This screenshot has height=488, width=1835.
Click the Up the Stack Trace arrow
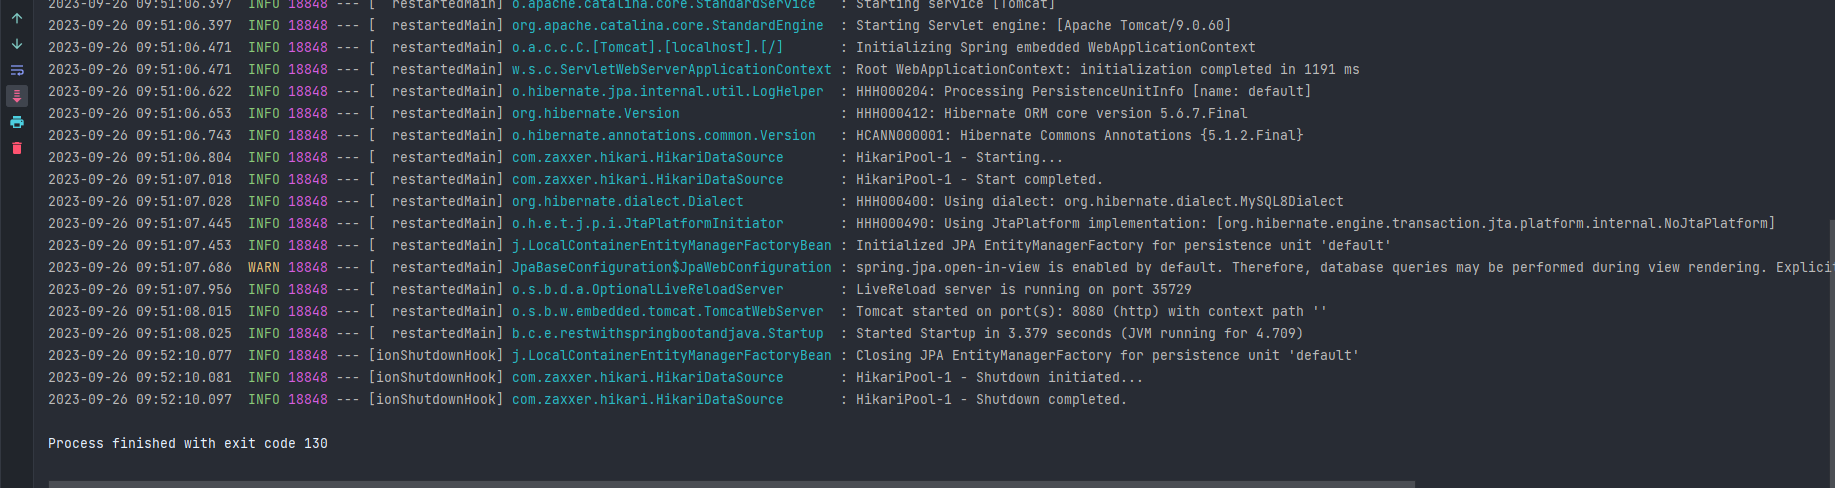[x=17, y=18]
